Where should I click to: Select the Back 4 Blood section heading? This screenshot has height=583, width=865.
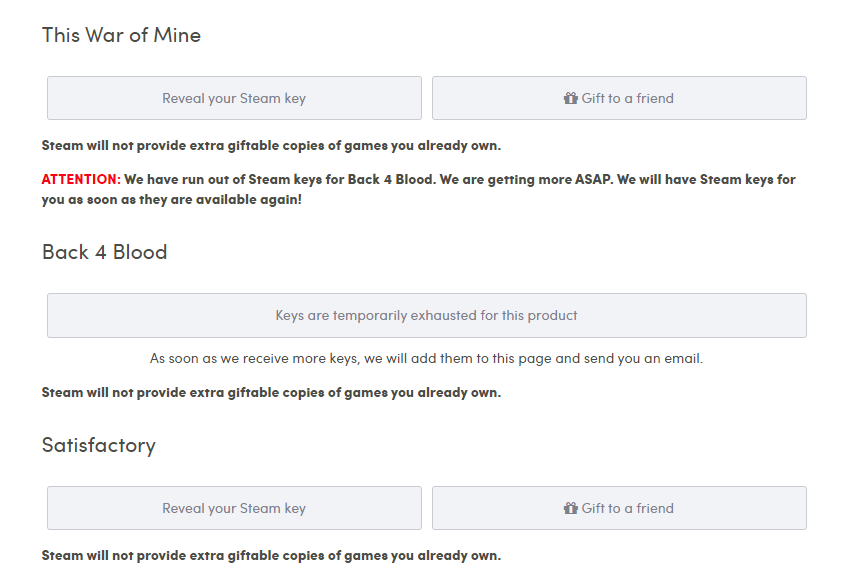tap(104, 252)
